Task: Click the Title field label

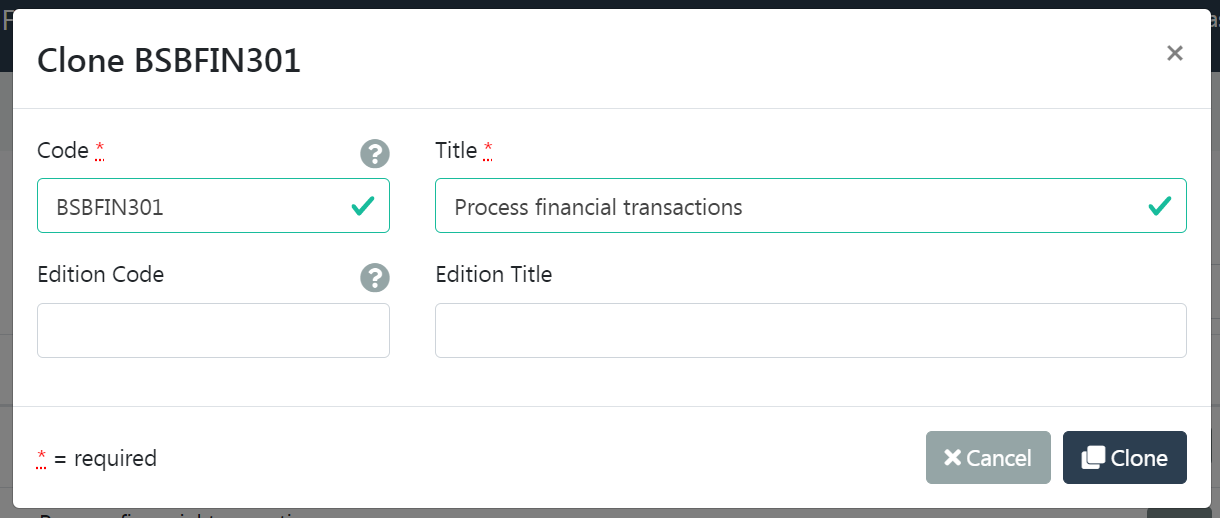Action: [x=456, y=150]
